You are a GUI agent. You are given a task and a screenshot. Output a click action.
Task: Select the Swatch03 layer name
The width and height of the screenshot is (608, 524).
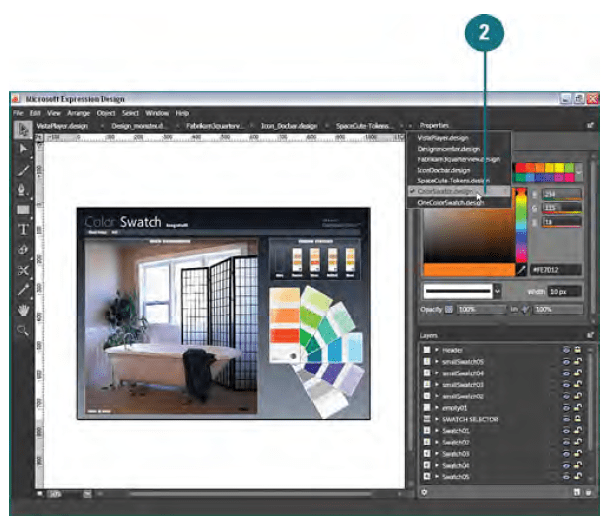(456, 453)
